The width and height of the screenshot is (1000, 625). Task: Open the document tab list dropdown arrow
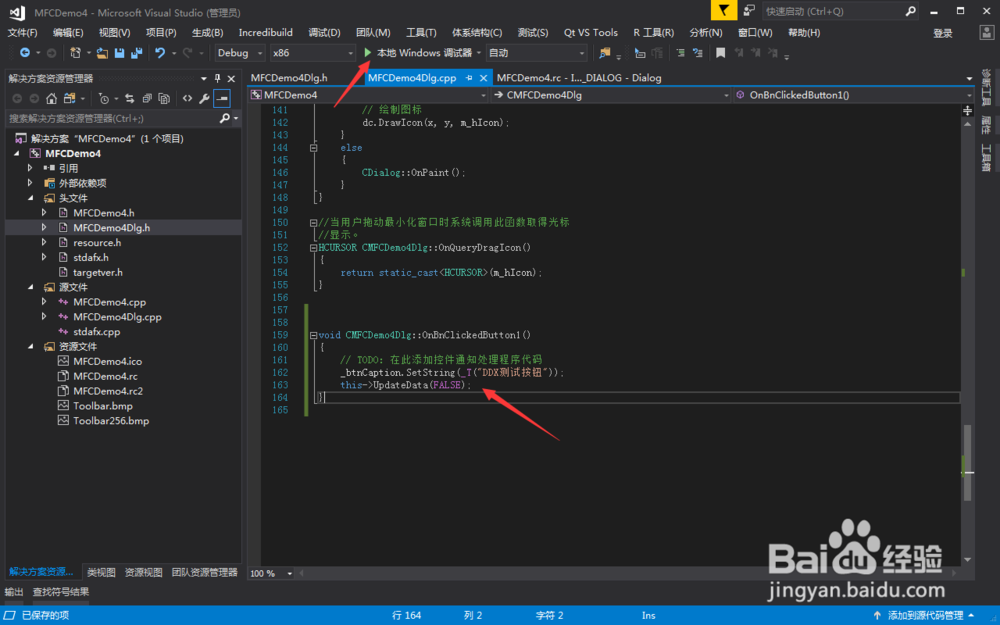click(x=969, y=78)
